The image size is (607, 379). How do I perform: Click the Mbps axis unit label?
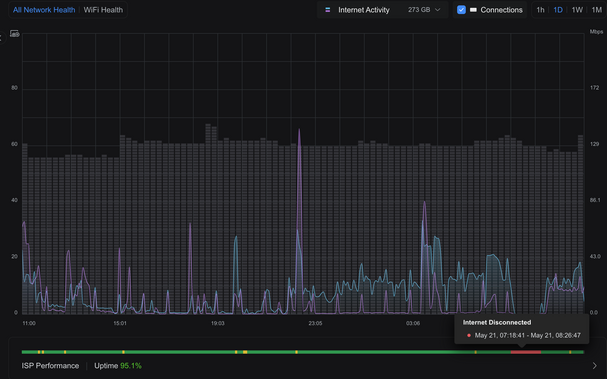pos(596,32)
